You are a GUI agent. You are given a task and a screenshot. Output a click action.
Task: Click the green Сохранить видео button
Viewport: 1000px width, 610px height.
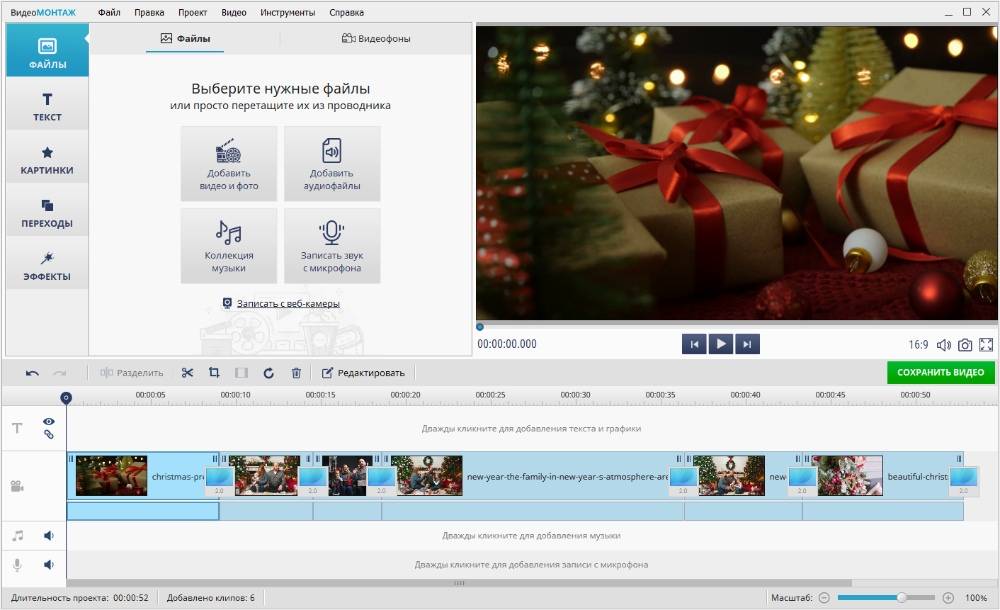click(941, 372)
